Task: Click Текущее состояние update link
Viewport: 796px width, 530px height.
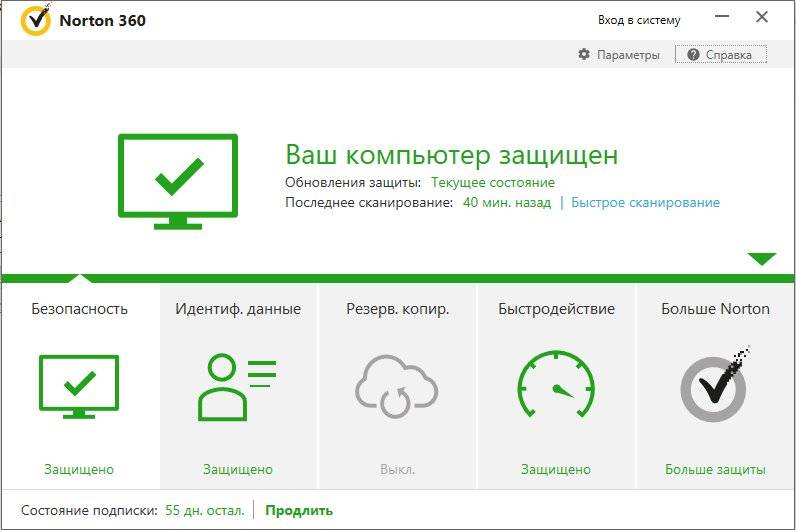Action: [x=493, y=182]
